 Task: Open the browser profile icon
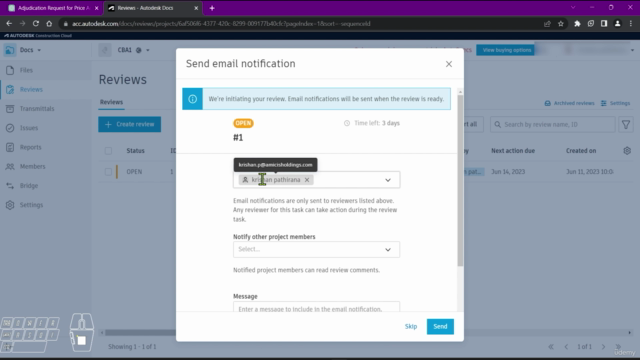618,24
